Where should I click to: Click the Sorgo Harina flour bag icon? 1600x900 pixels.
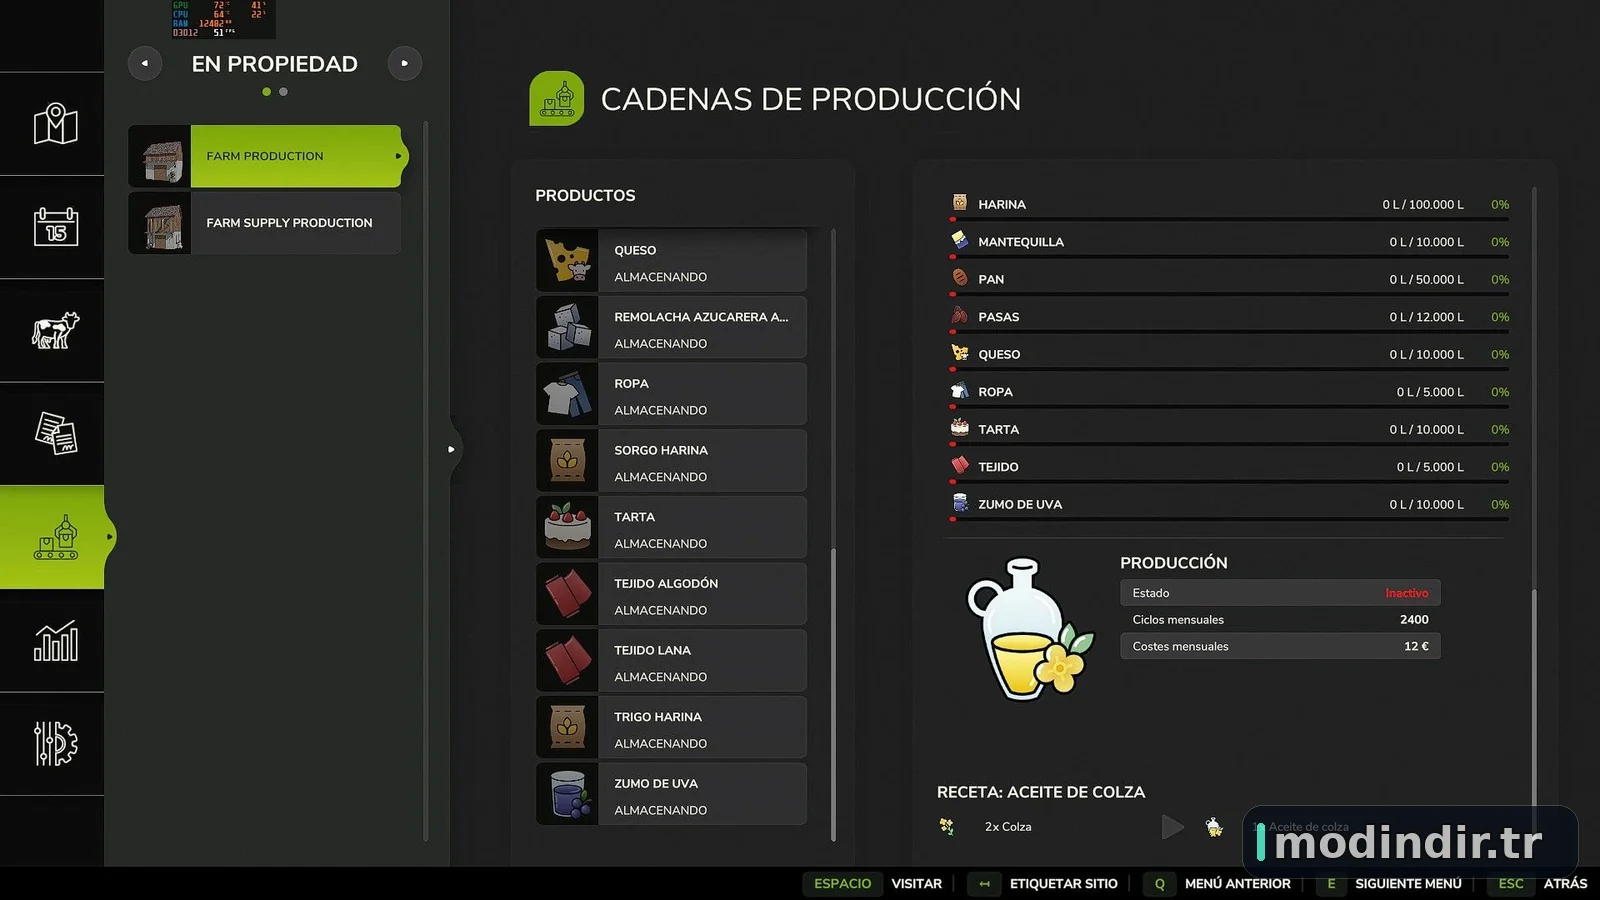pos(567,461)
